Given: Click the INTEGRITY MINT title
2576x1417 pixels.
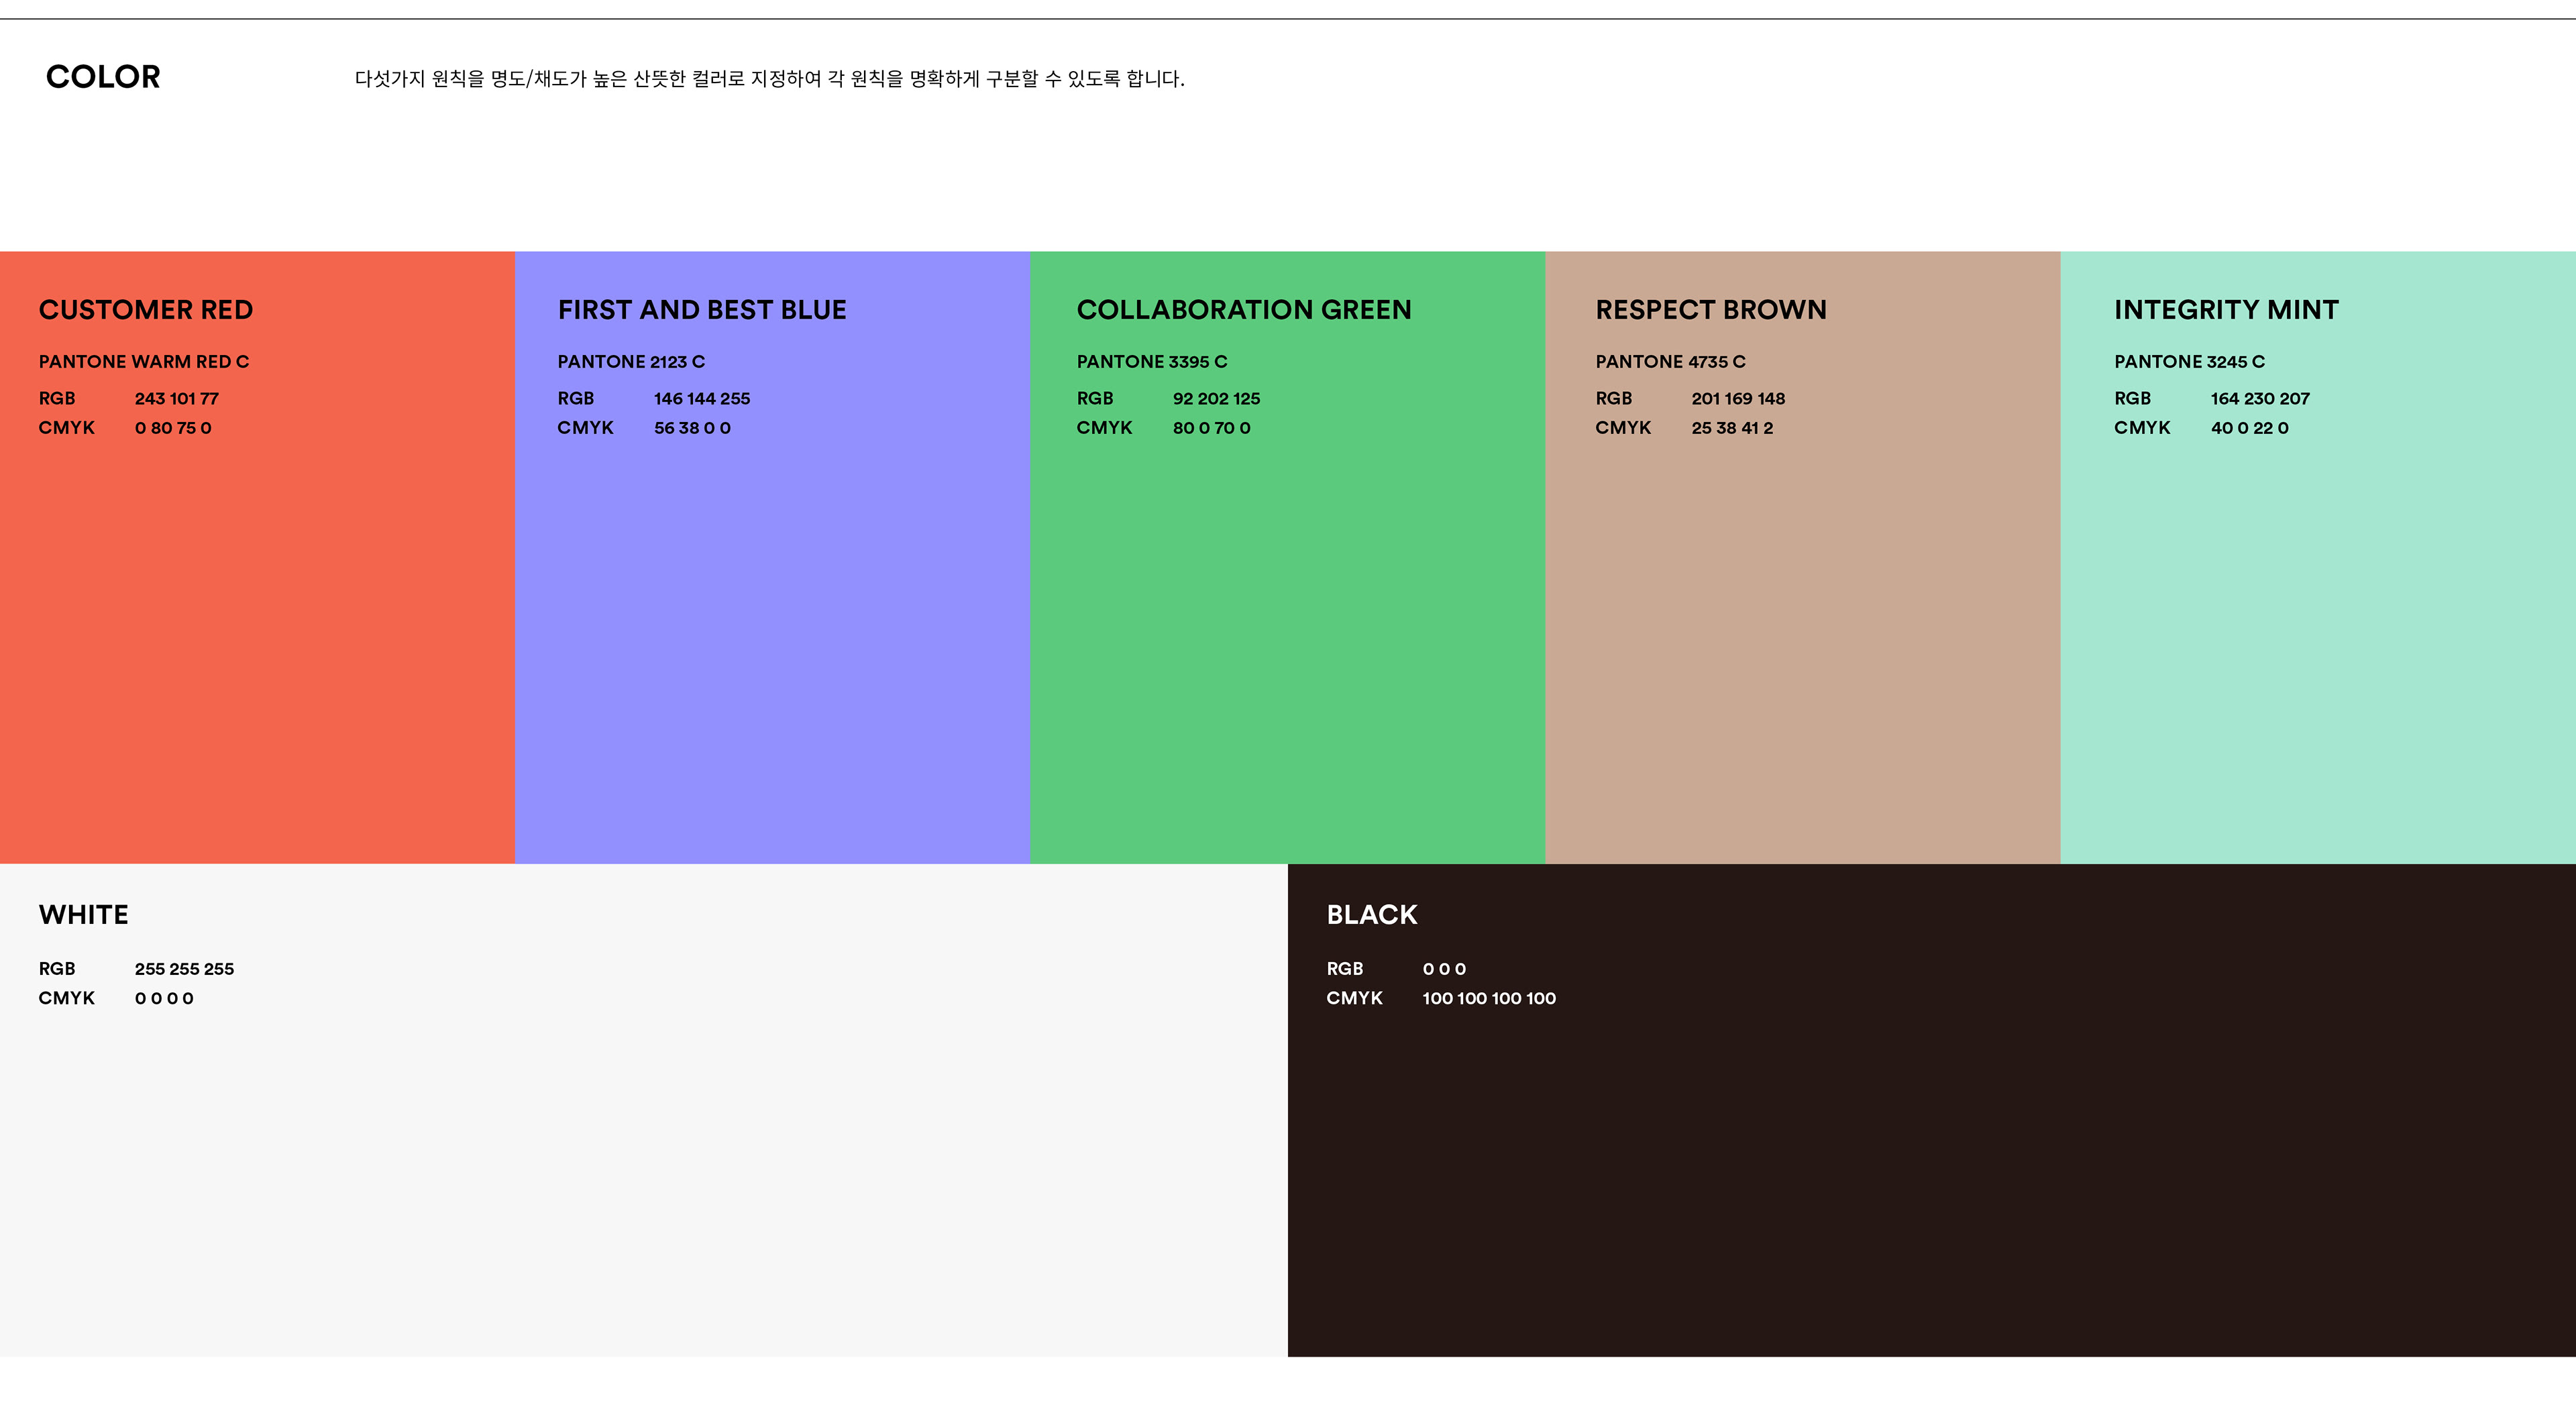Looking at the screenshot, I should coord(2226,310).
